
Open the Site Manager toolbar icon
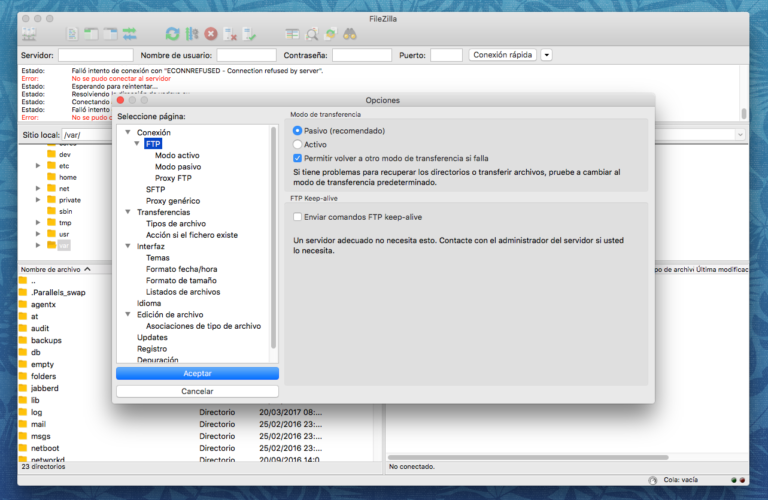click(29, 34)
